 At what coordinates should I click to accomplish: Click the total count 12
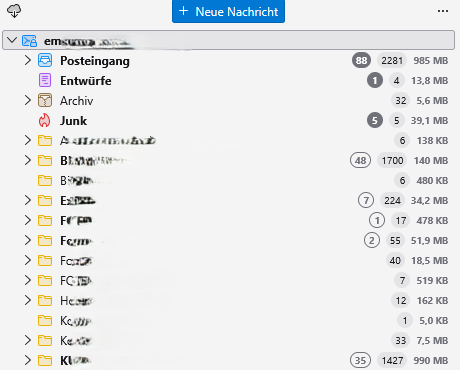click(401, 300)
